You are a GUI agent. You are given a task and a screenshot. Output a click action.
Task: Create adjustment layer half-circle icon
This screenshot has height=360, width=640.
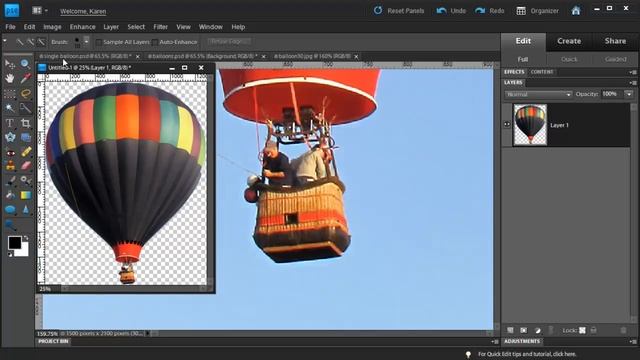pyautogui.click(x=538, y=330)
